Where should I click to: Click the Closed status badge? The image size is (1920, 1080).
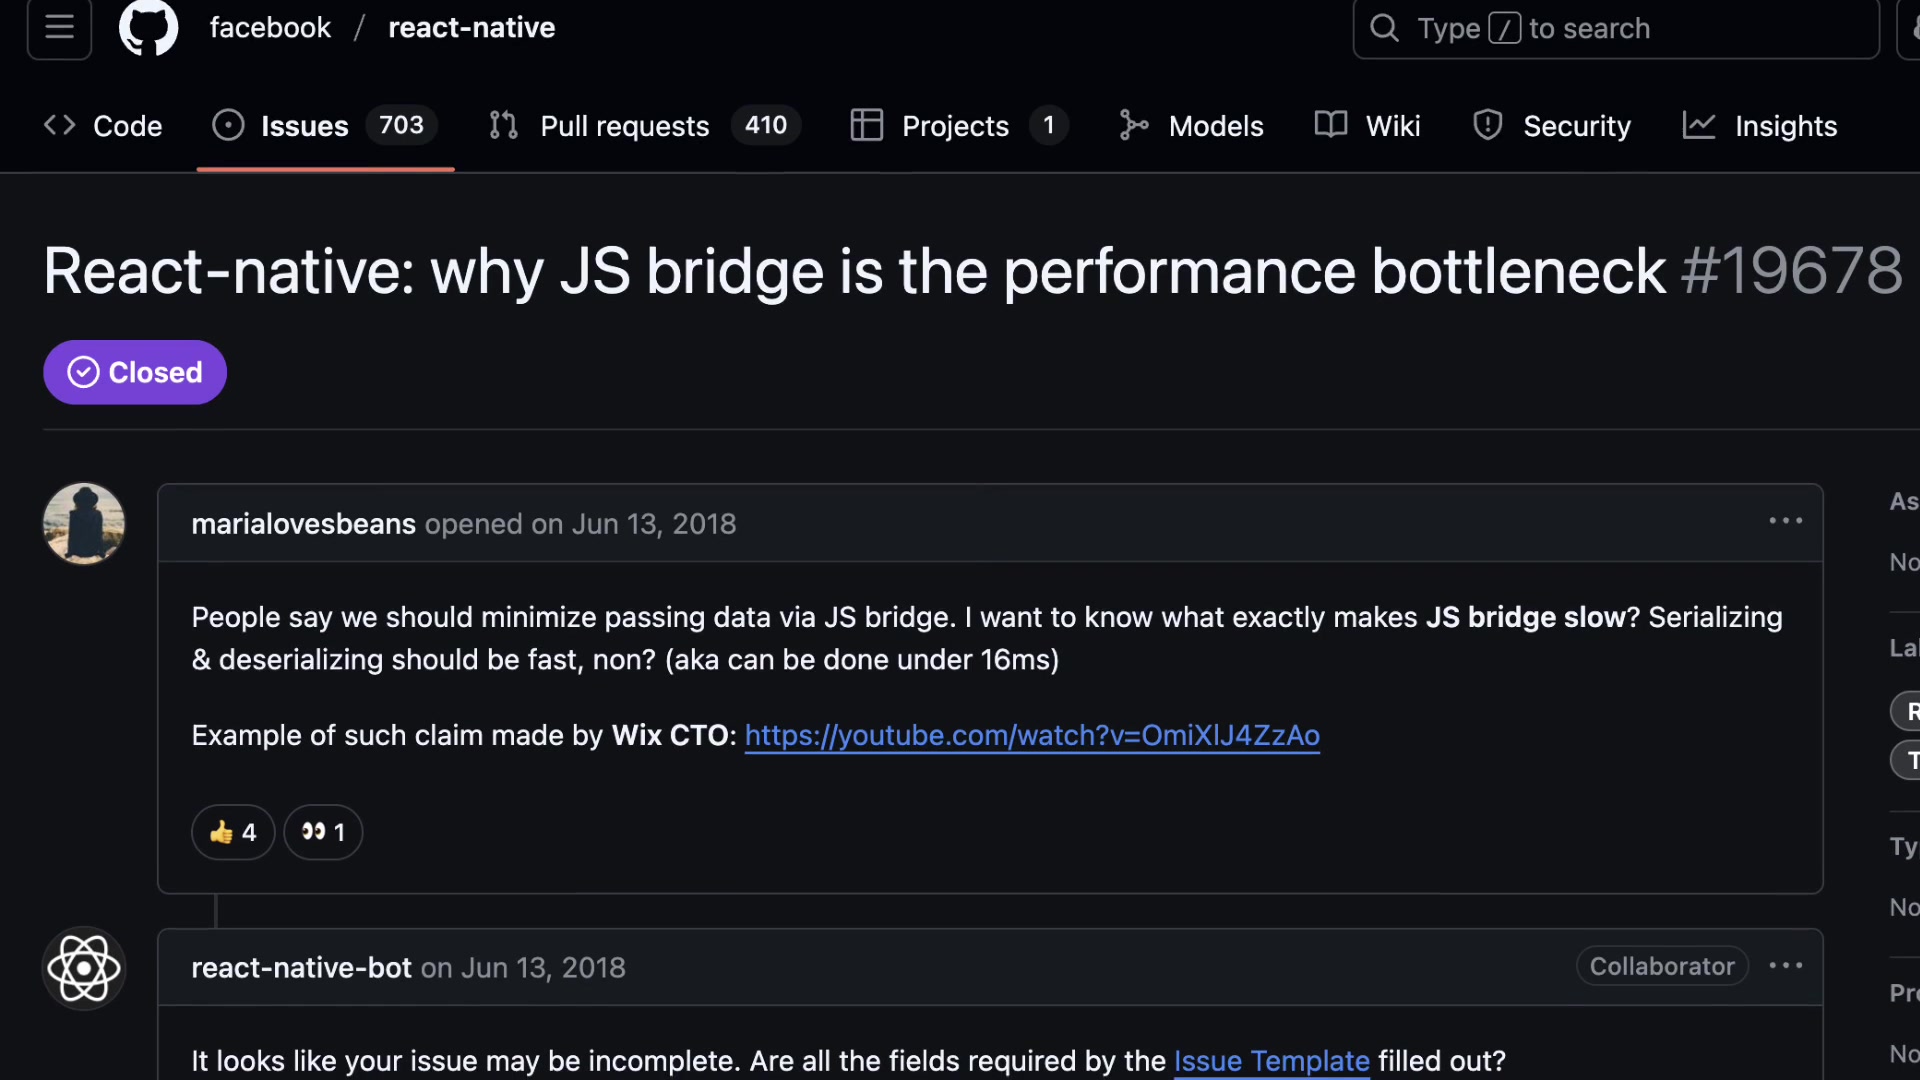pyautogui.click(x=134, y=372)
